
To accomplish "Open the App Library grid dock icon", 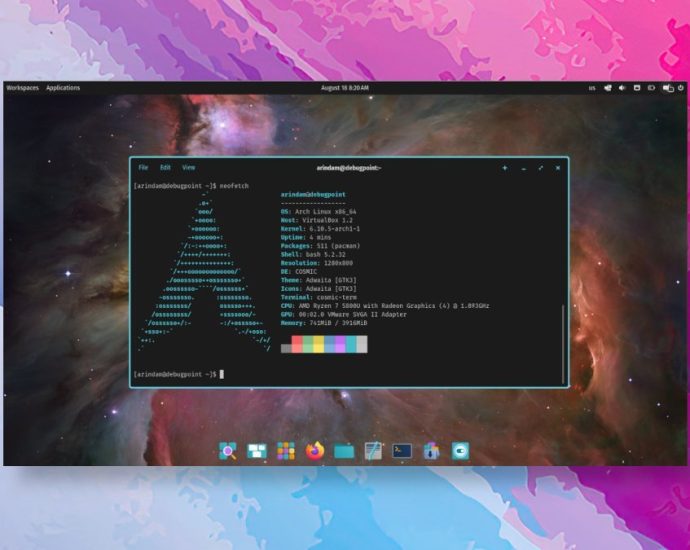I will tap(286, 451).
